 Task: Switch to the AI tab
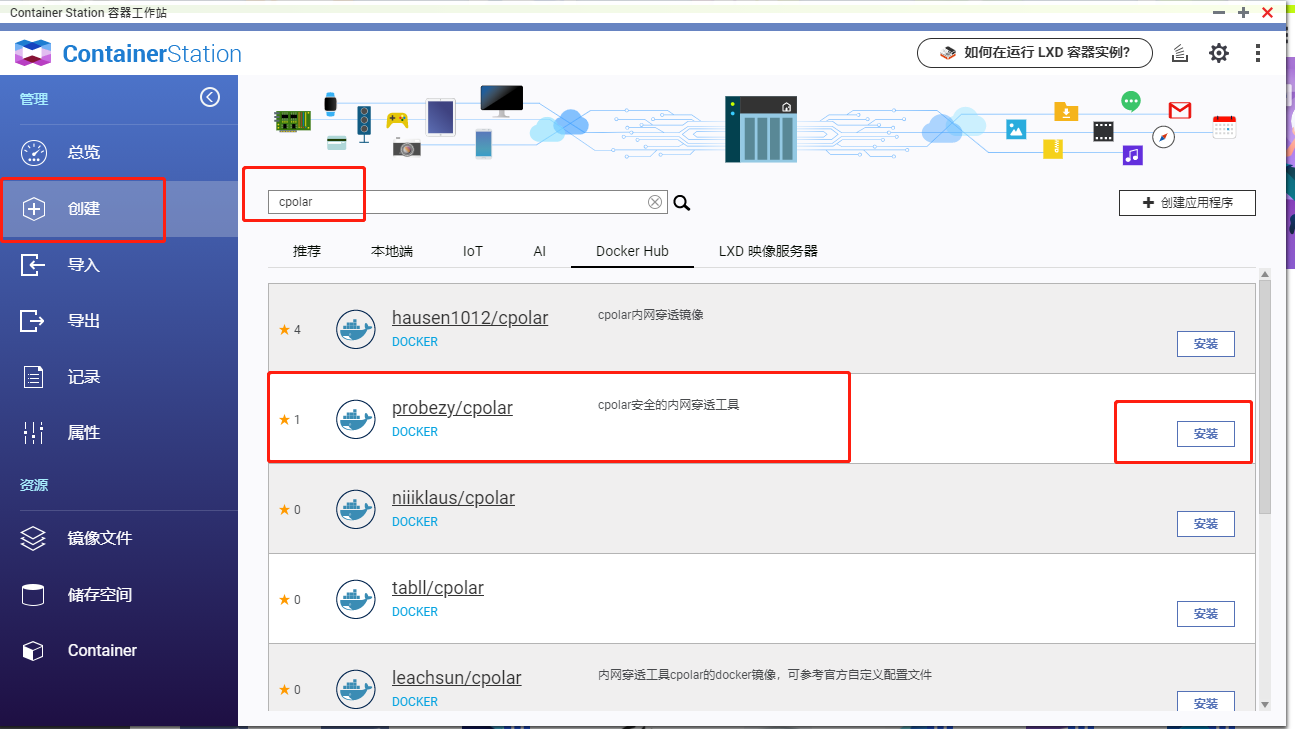click(x=540, y=251)
